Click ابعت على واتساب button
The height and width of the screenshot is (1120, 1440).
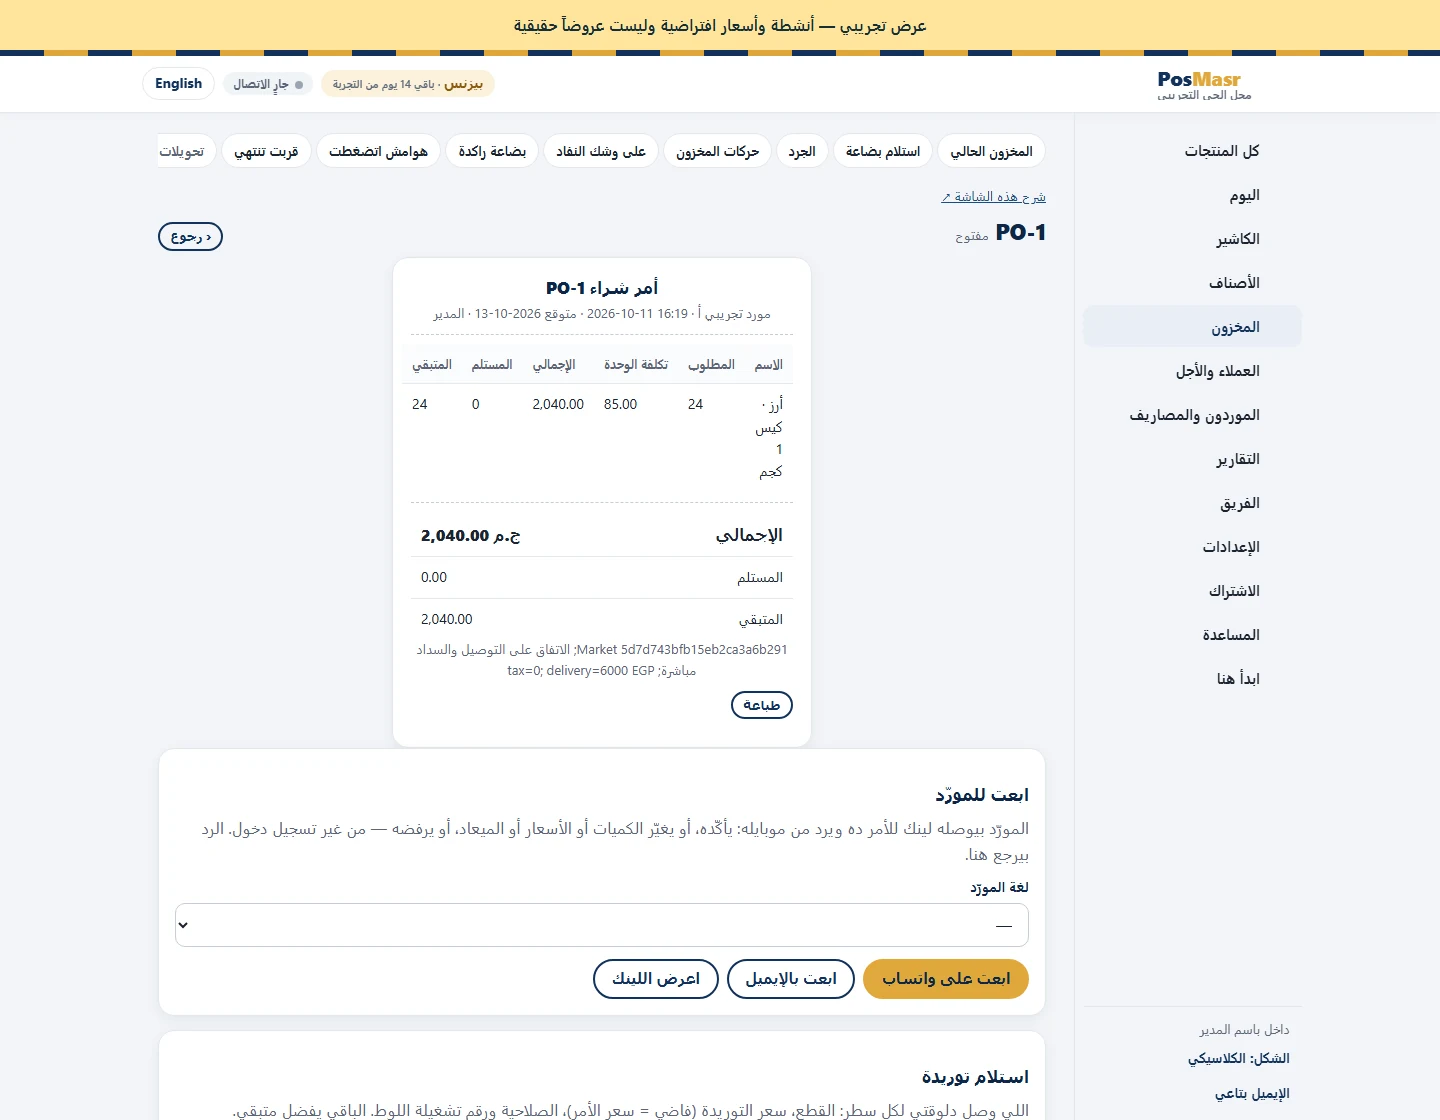[x=946, y=979]
